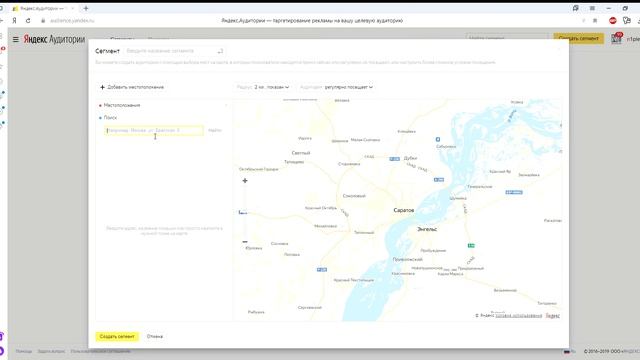This screenshot has height=360, width=640.
Task: Zoom in the map with plus
Action: pos(245,180)
